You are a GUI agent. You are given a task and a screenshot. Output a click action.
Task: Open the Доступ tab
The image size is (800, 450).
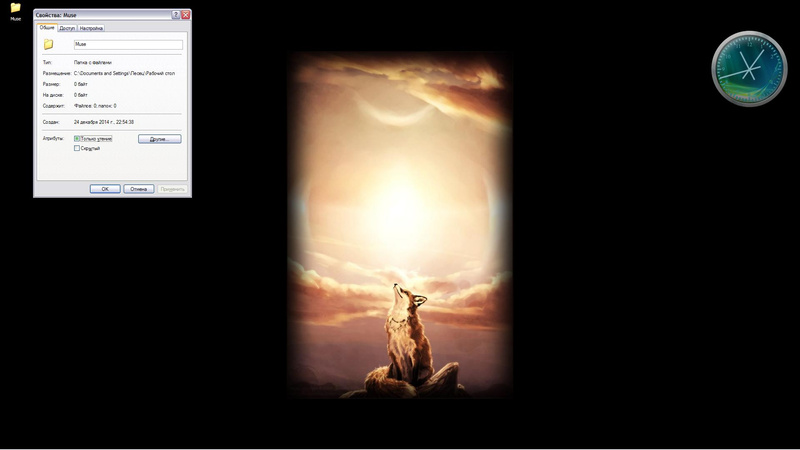click(x=67, y=28)
